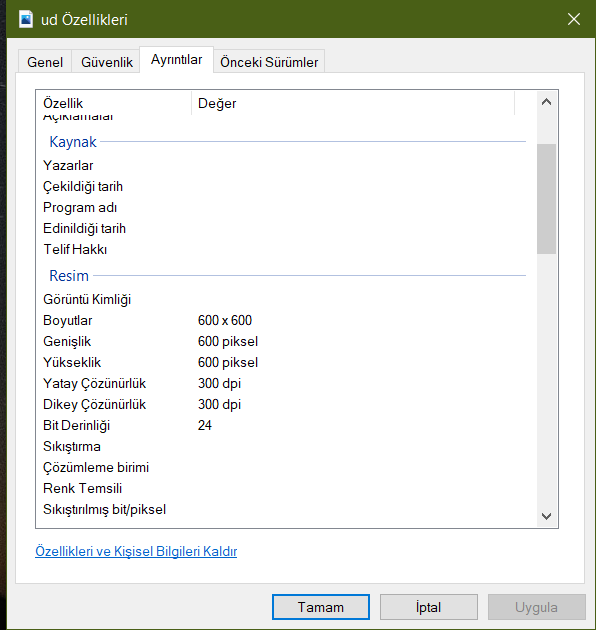Click the image file icon in title bar
Viewport: 596px width, 630px height.
coord(26,19)
